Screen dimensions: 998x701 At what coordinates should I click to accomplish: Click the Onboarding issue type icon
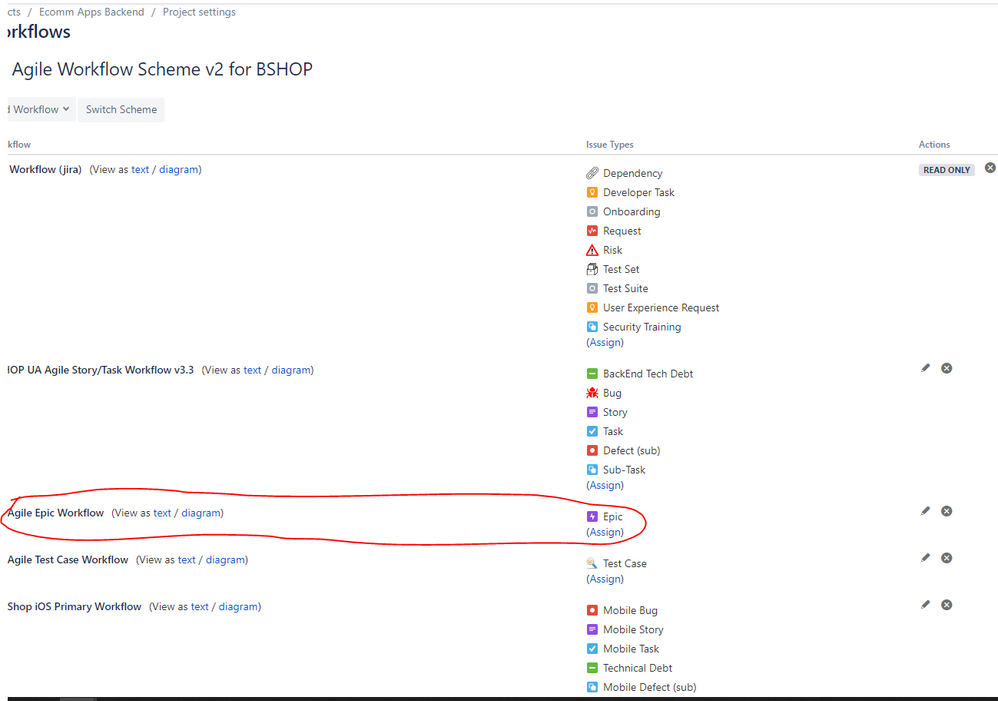[592, 211]
